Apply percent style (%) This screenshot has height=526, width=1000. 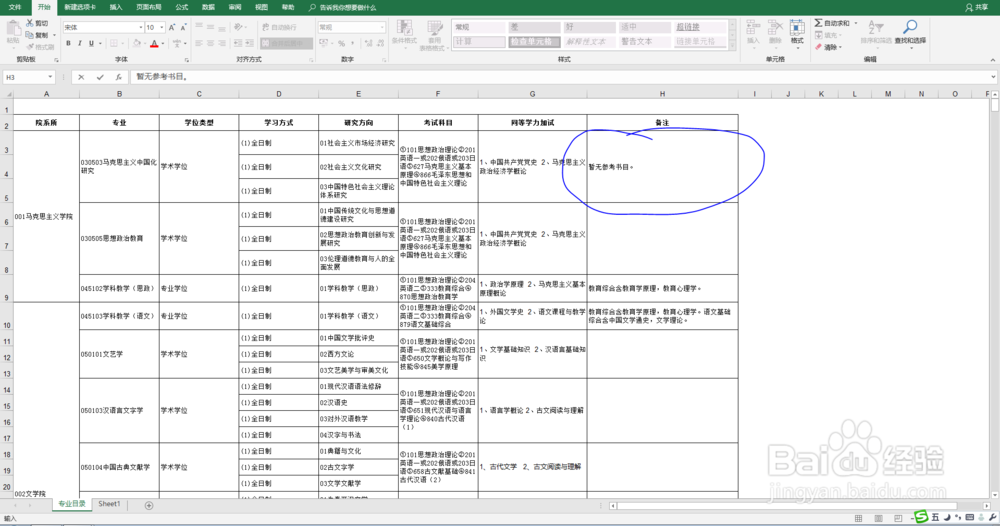341,43
